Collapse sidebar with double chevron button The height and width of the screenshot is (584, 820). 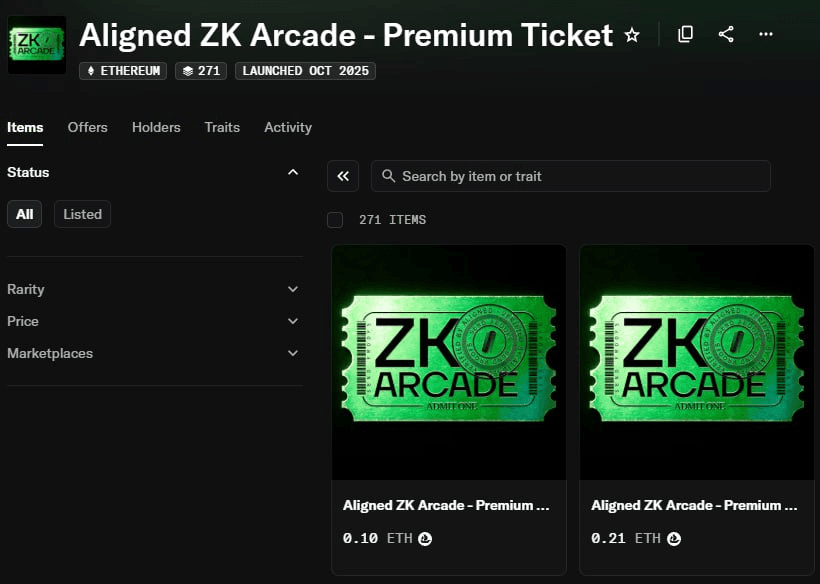(x=343, y=176)
